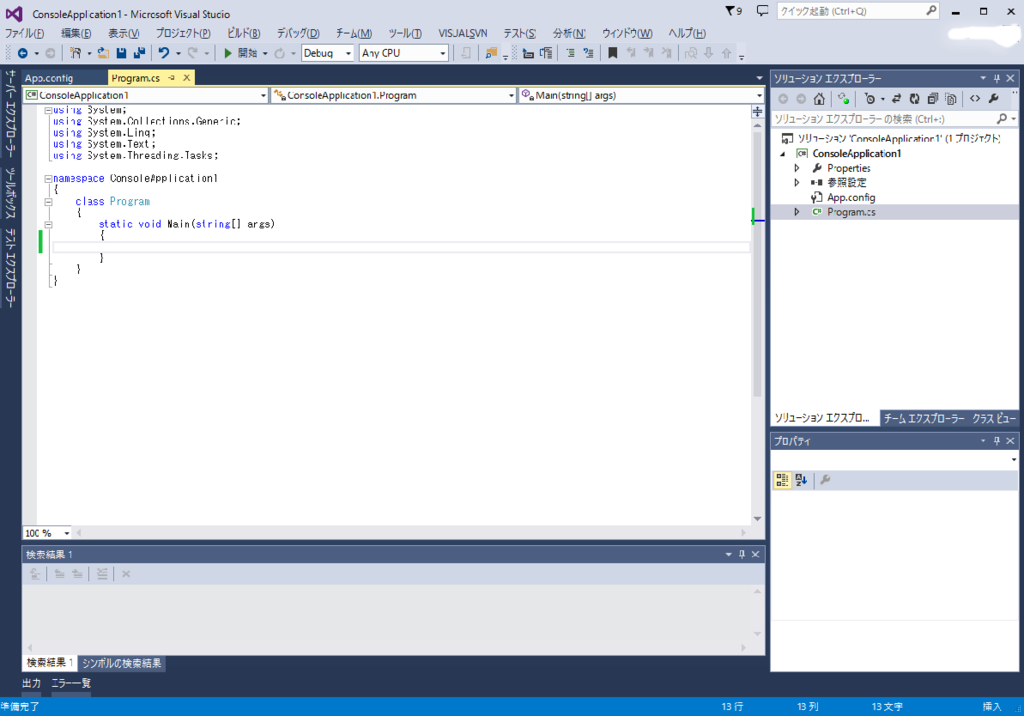Click the Solution Explorer search field

click(x=895, y=119)
